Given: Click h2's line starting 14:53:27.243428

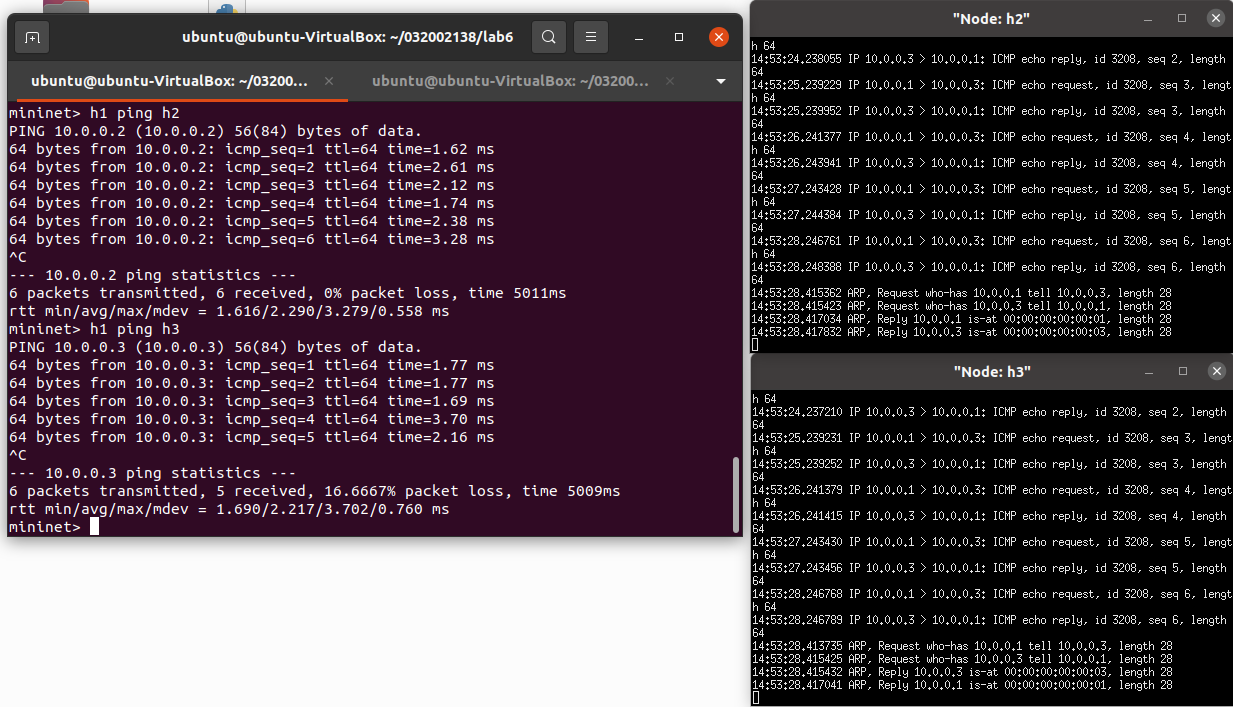Looking at the screenshot, I should (991, 189).
